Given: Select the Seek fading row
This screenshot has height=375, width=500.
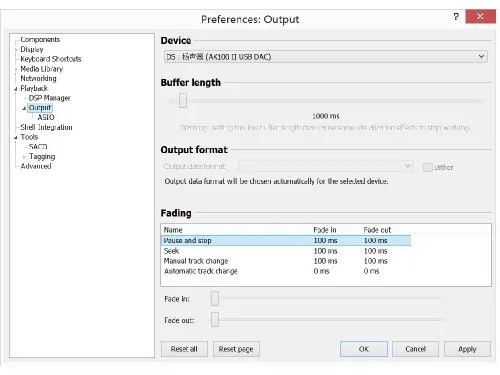Looking at the screenshot, I should (x=286, y=251).
